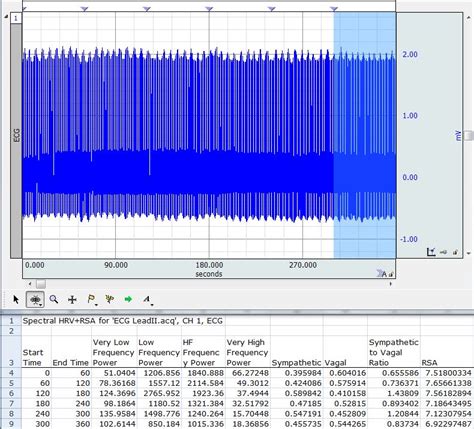Select the jump-to tool with the waveform icon
The height and width of the screenshot is (429, 474).
tap(109, 299)
